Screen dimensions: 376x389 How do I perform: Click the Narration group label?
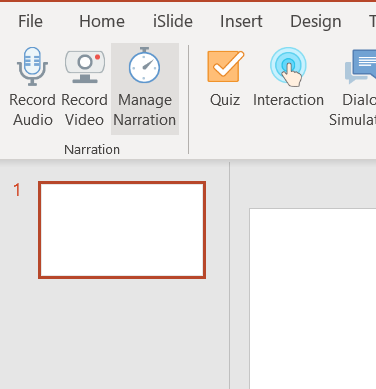[x=92, y=150]
